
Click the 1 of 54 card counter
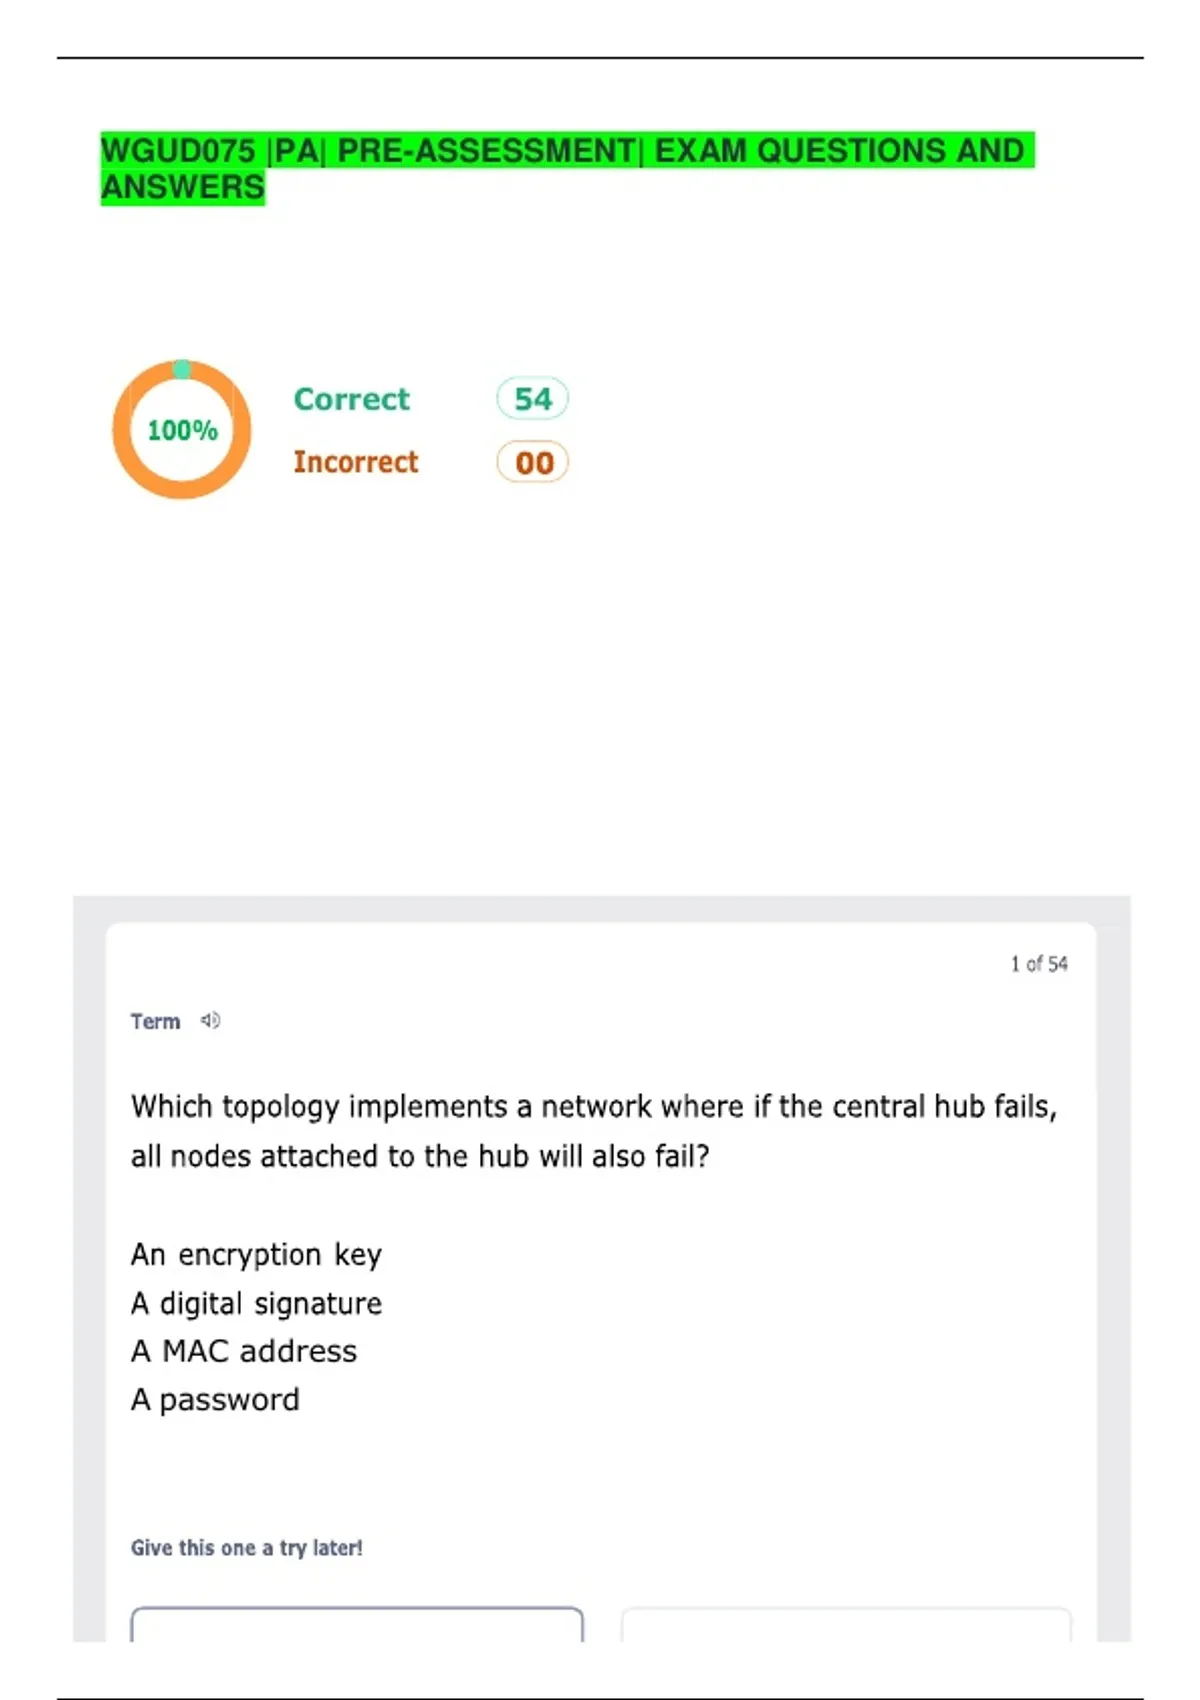1038,964
